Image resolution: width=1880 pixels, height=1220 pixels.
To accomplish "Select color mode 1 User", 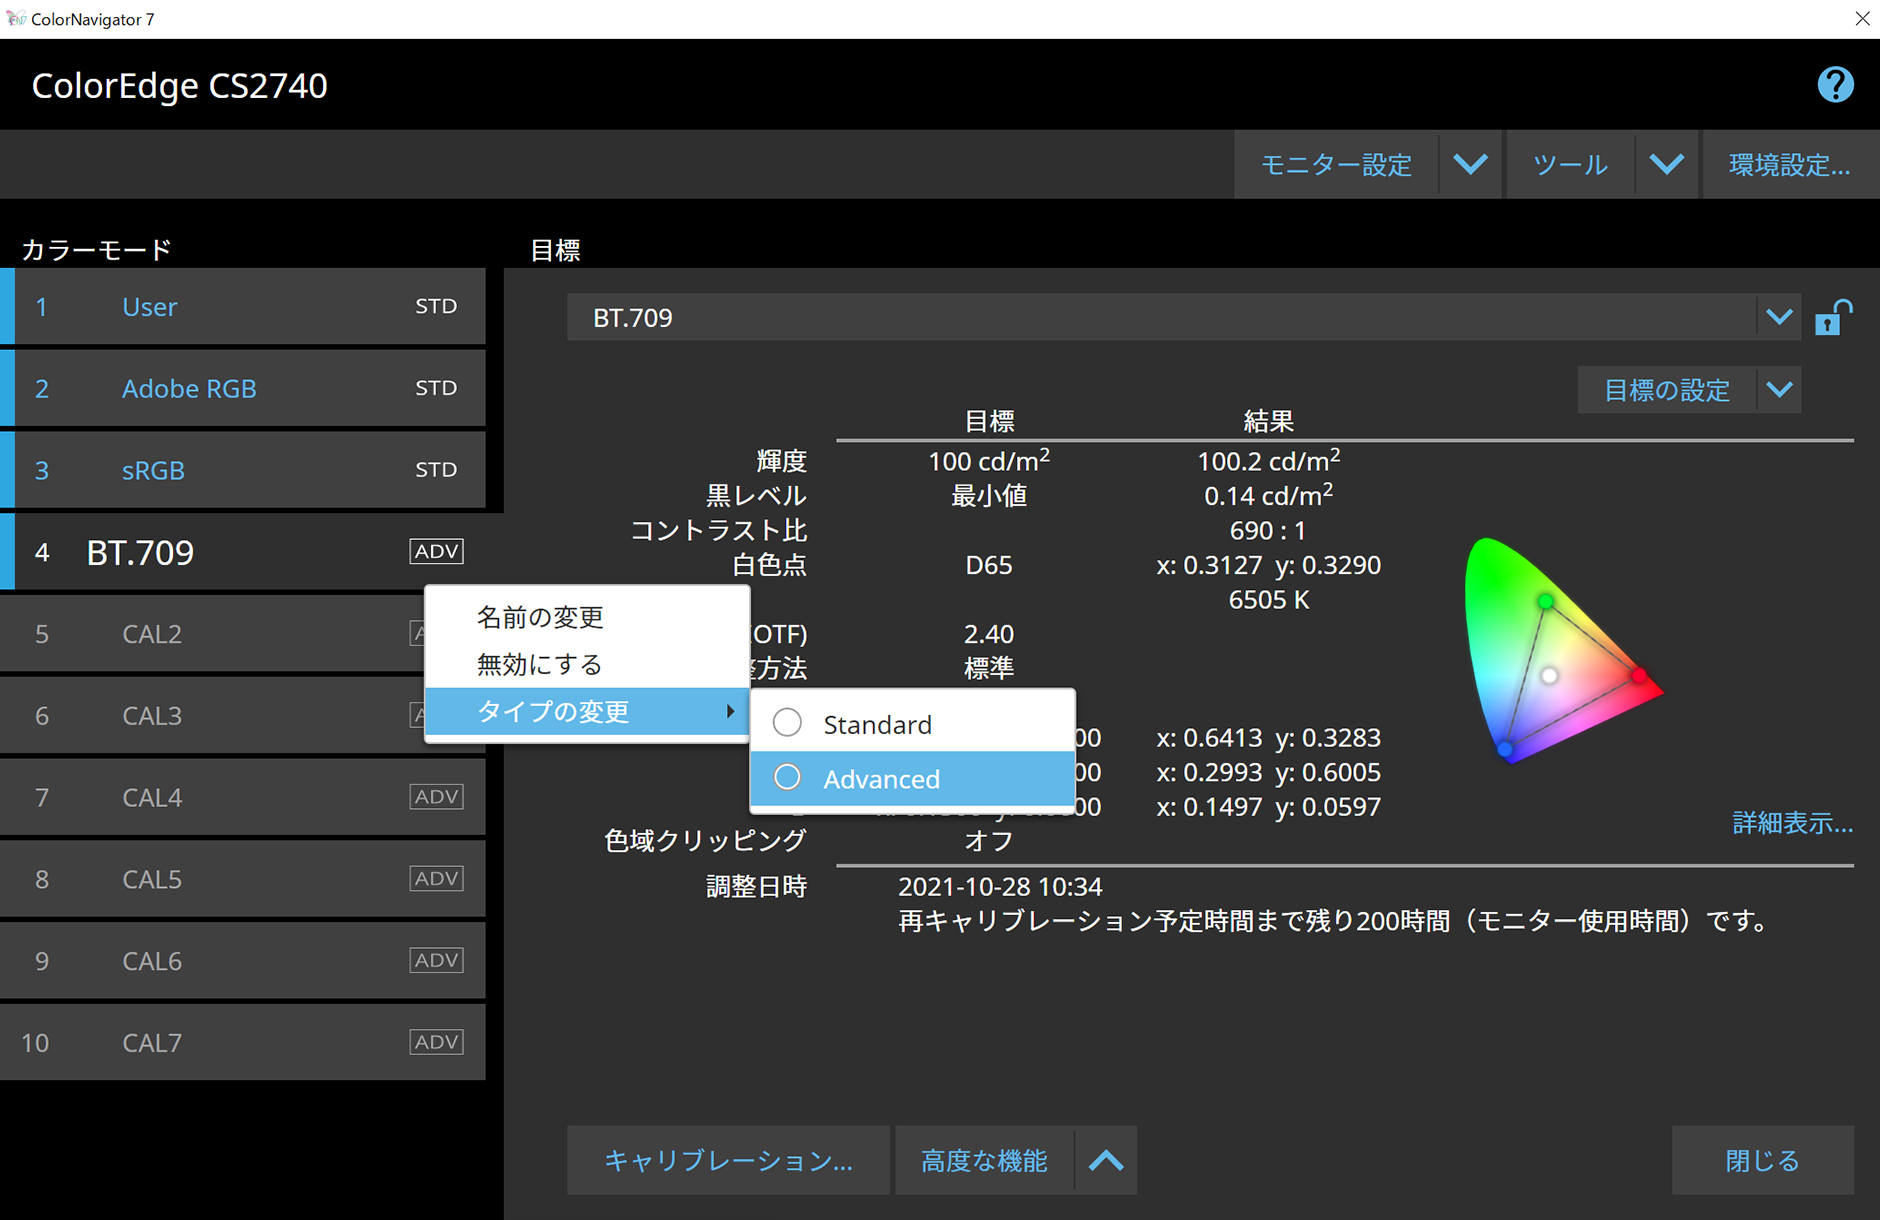I will coord(243,306).
